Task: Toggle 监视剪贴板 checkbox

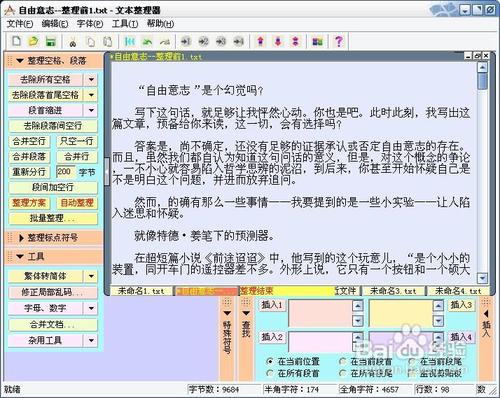Action: tap(412, 373)
